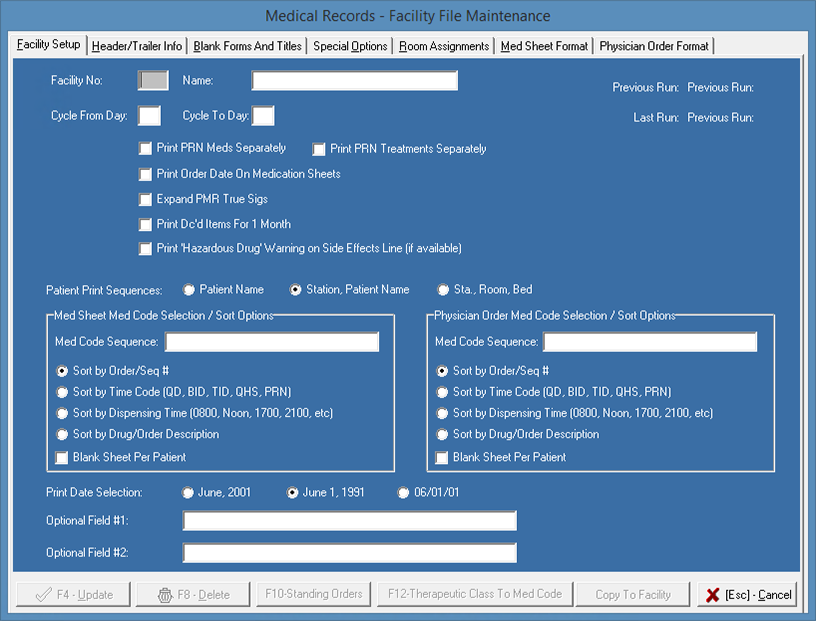Go to the Room Assignments tab
This screenshot has height=621, width=816.
click(x=444, y=46)
